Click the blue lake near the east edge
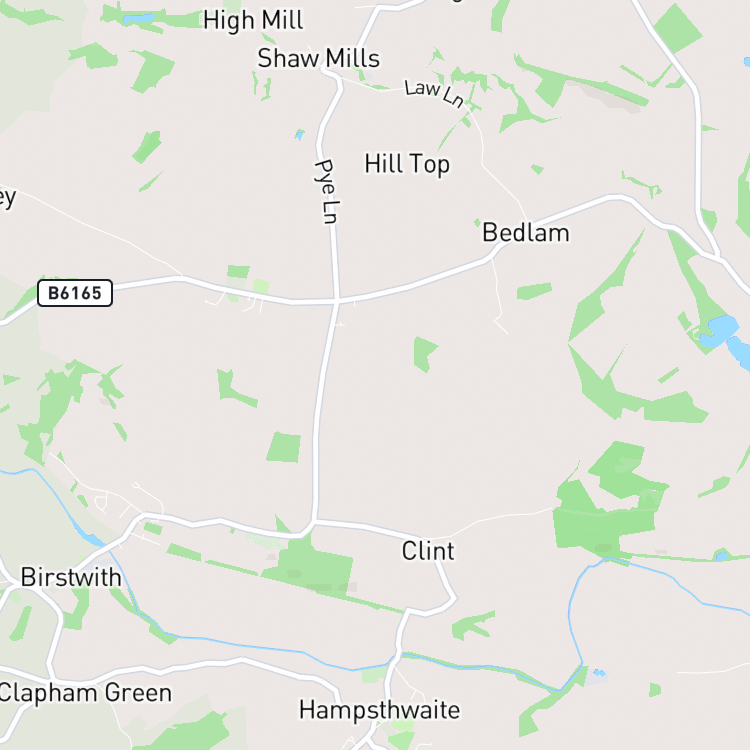Viewport: 750px width, 750px height. (x=721, y=330)
